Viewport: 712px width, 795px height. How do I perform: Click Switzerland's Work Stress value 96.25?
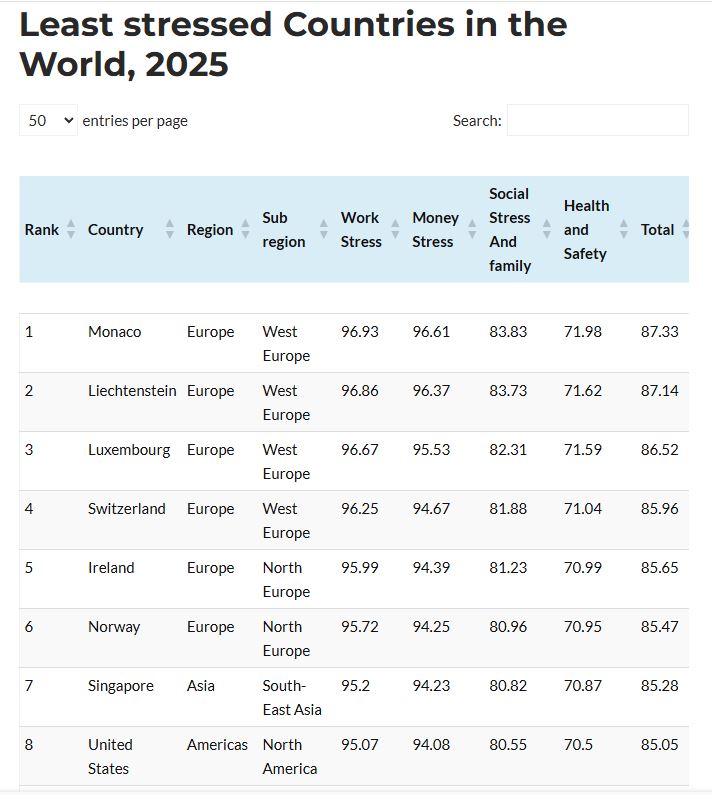[x=360, y=509]
